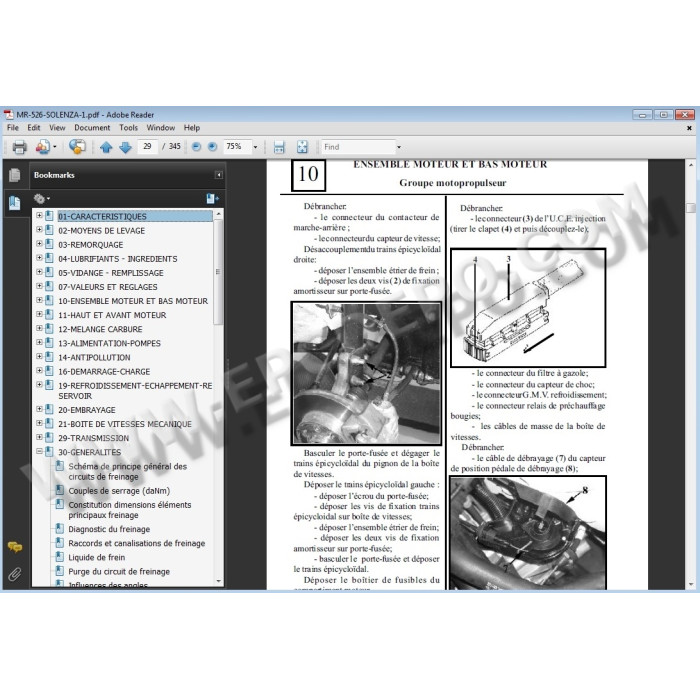The height and width of the screenshot is (700, 700).
Task: Expand 20-EMBRAYAGE bookmark
Action: pyautogui.click(x=39, y=409)
